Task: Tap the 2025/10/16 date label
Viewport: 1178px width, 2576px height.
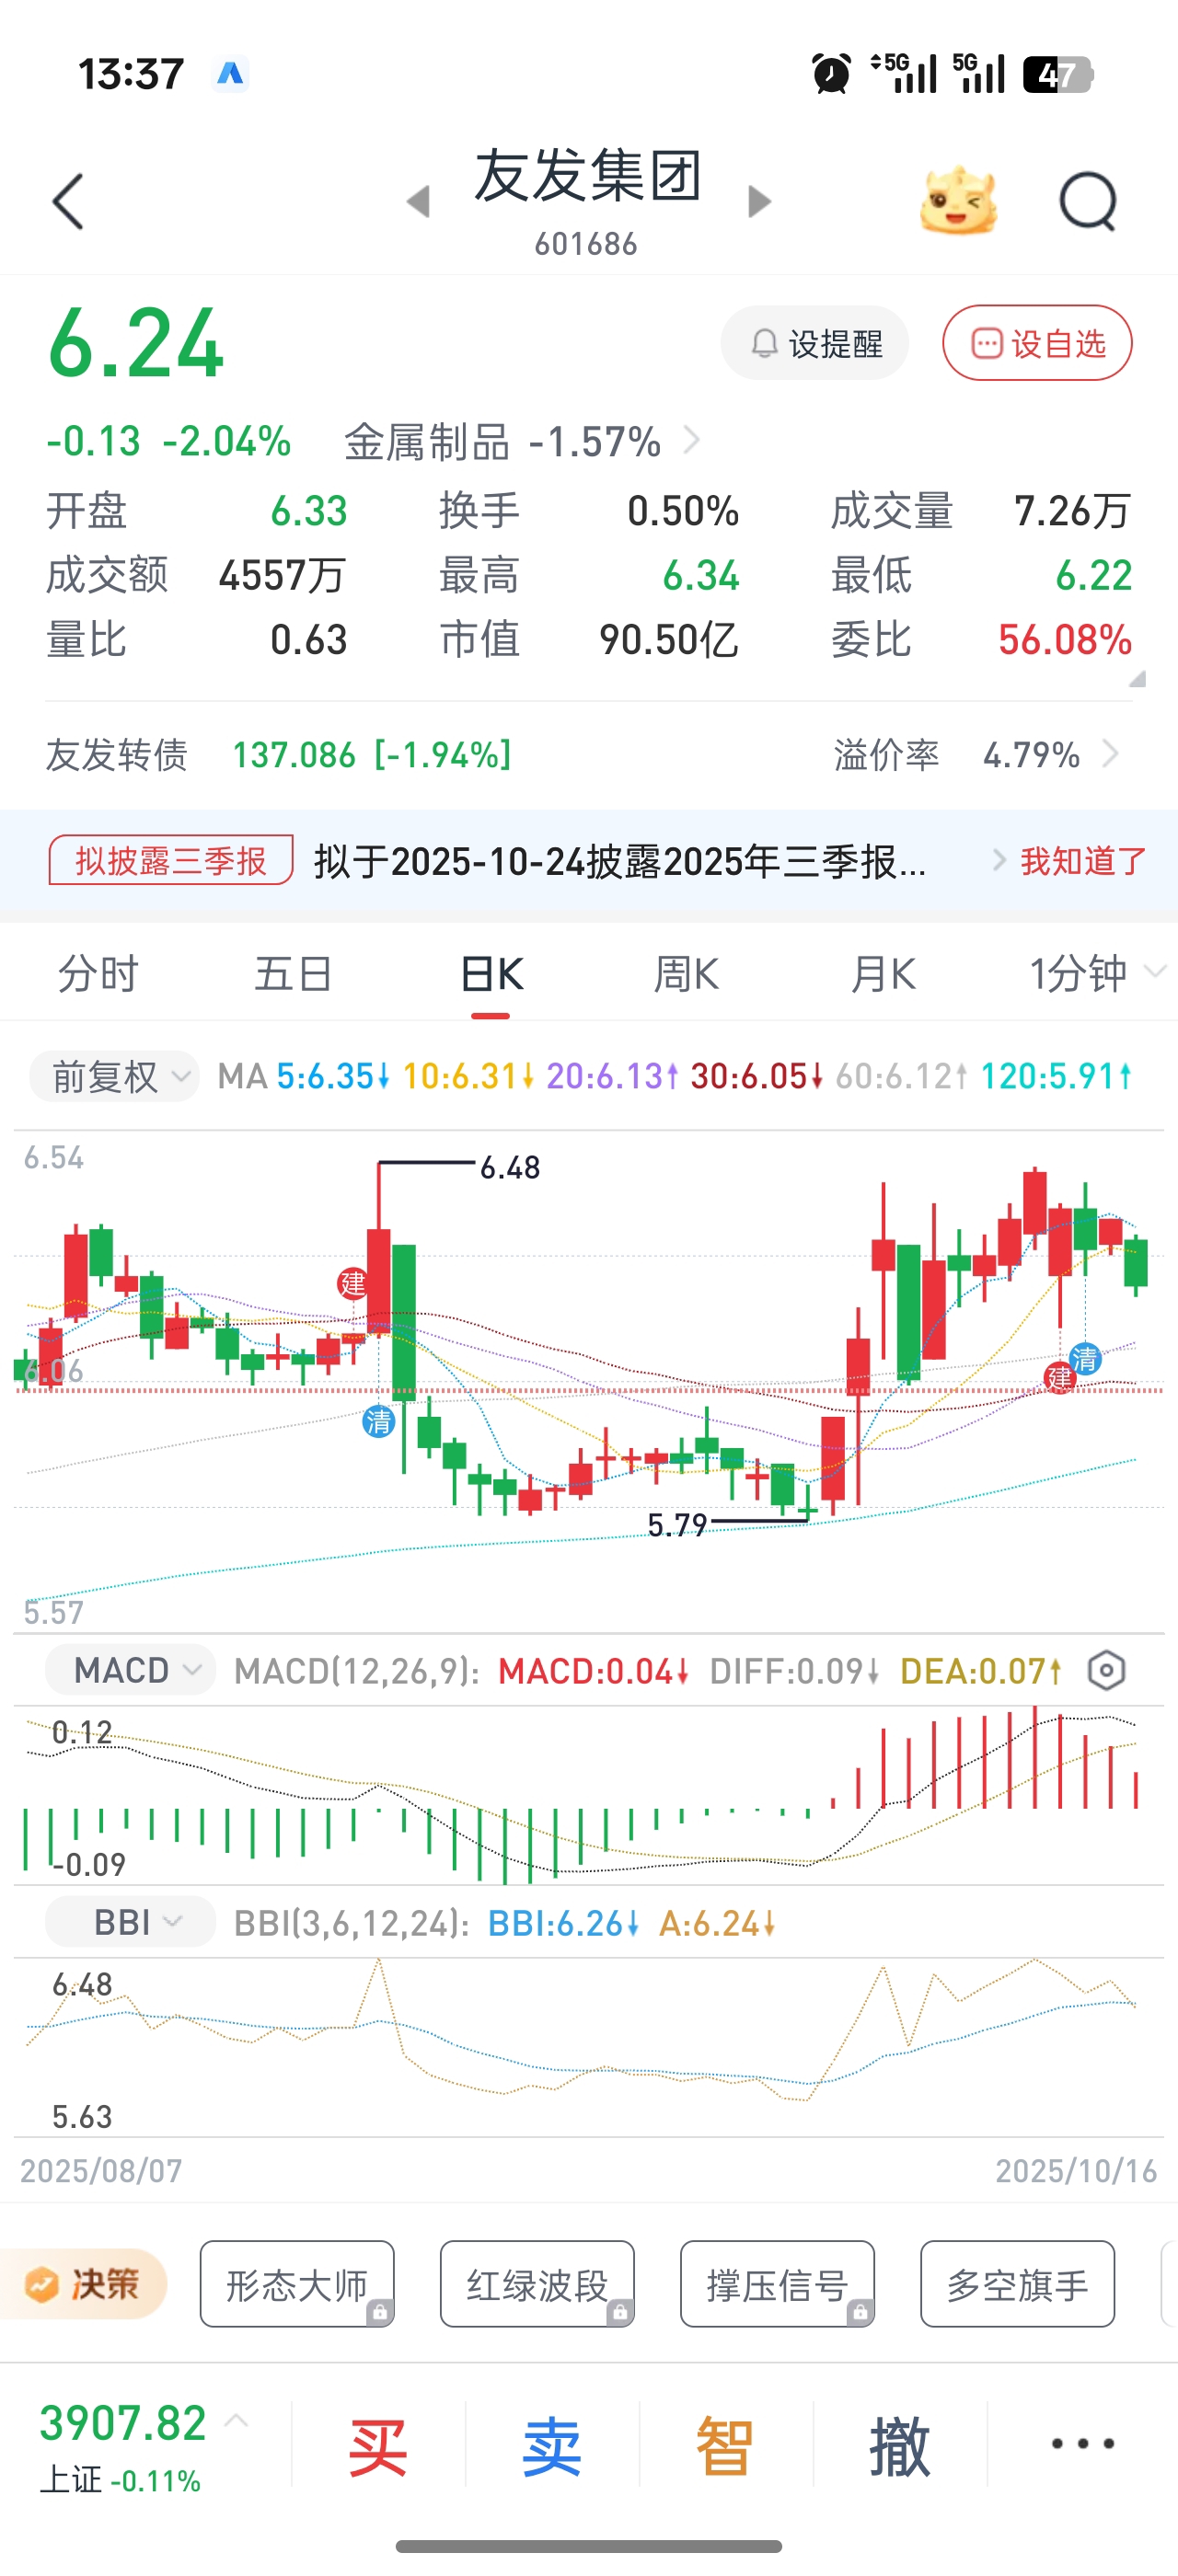Action: 1076,2170
